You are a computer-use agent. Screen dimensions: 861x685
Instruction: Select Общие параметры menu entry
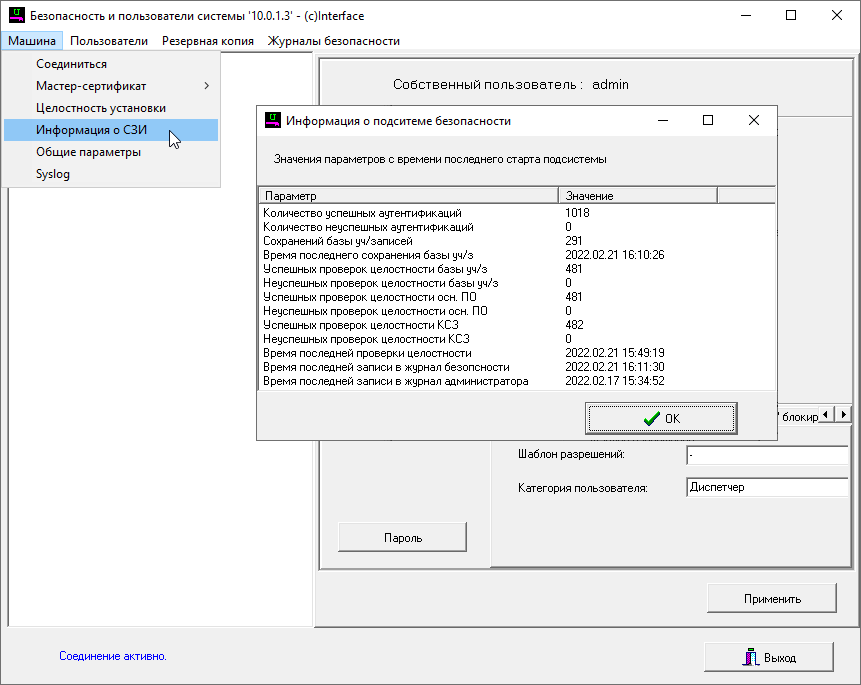tap(88, 152)
